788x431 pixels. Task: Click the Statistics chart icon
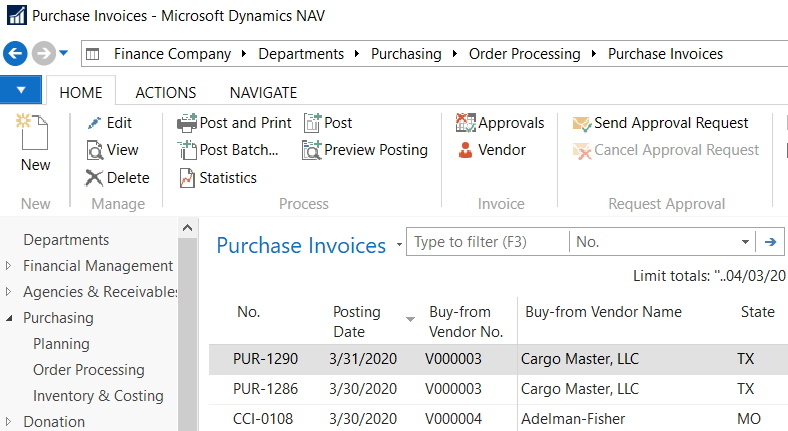(187, 178)
